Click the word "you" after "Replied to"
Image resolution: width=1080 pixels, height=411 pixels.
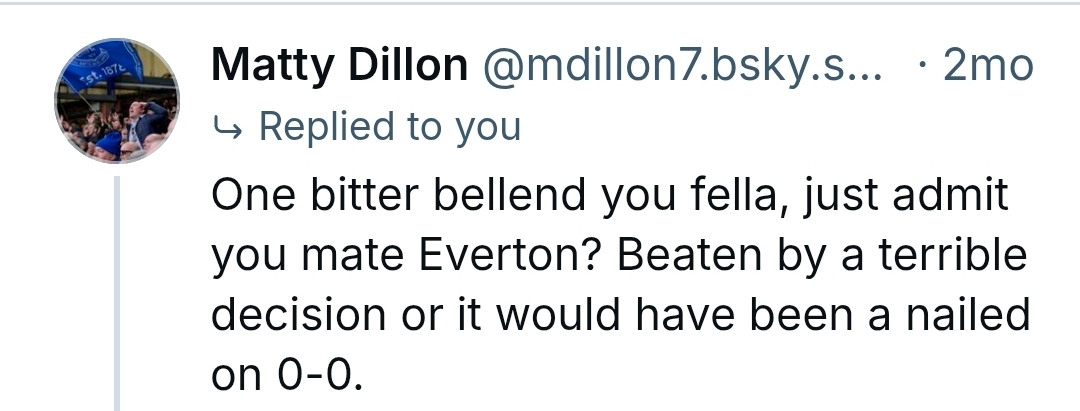(x=489, y=127)
